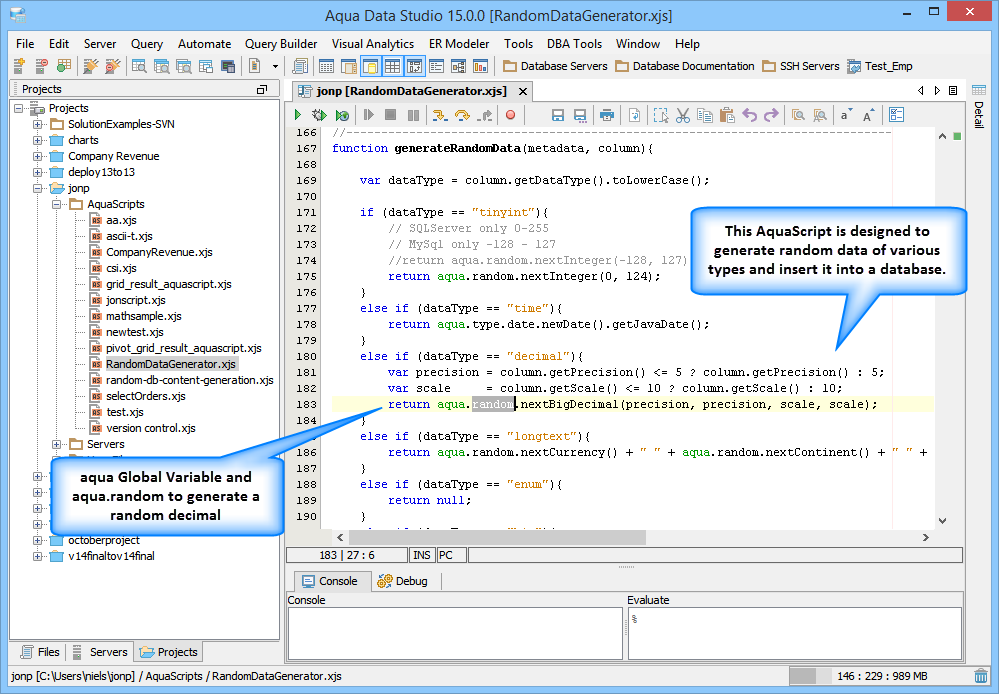Toggle the highlighted yellow panel layout button
This screenshot has height=694, width=999.
point(370,66)
